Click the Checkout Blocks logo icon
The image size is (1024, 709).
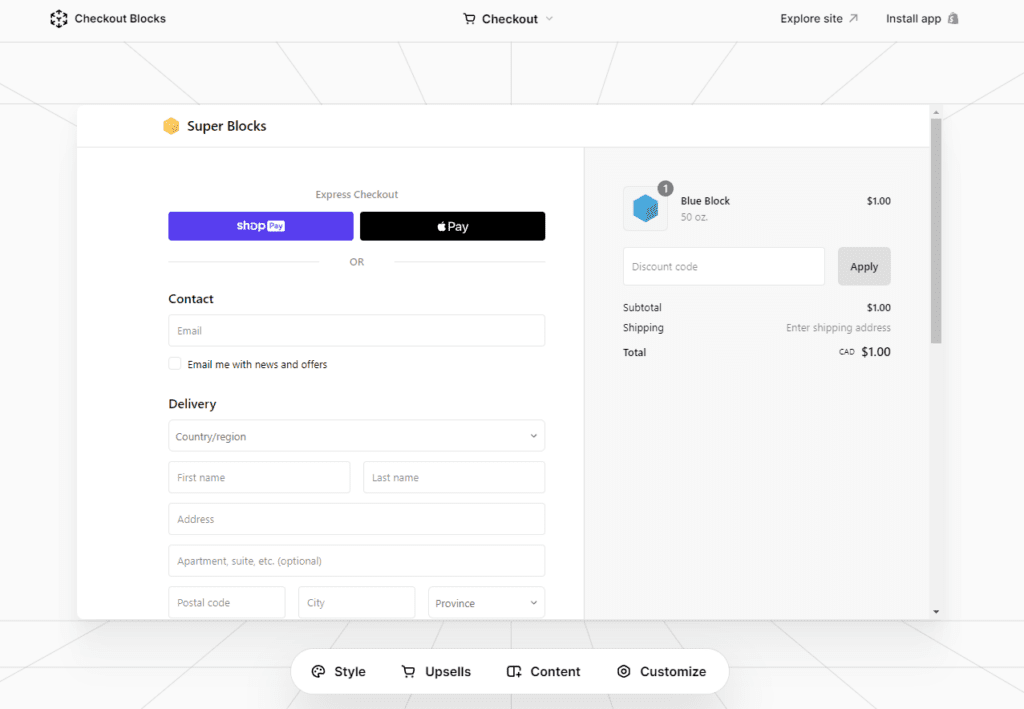point(58,18)
